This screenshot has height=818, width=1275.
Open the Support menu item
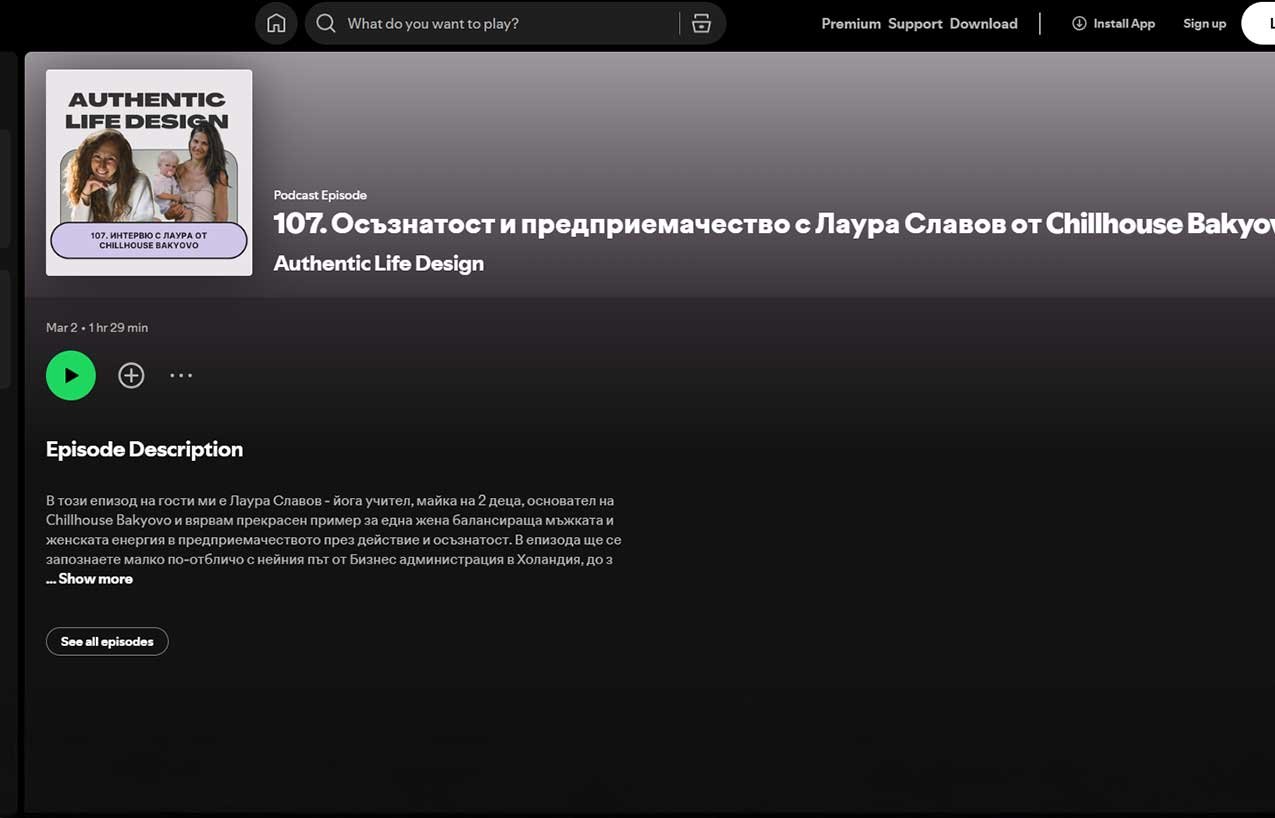pos(915,23)
